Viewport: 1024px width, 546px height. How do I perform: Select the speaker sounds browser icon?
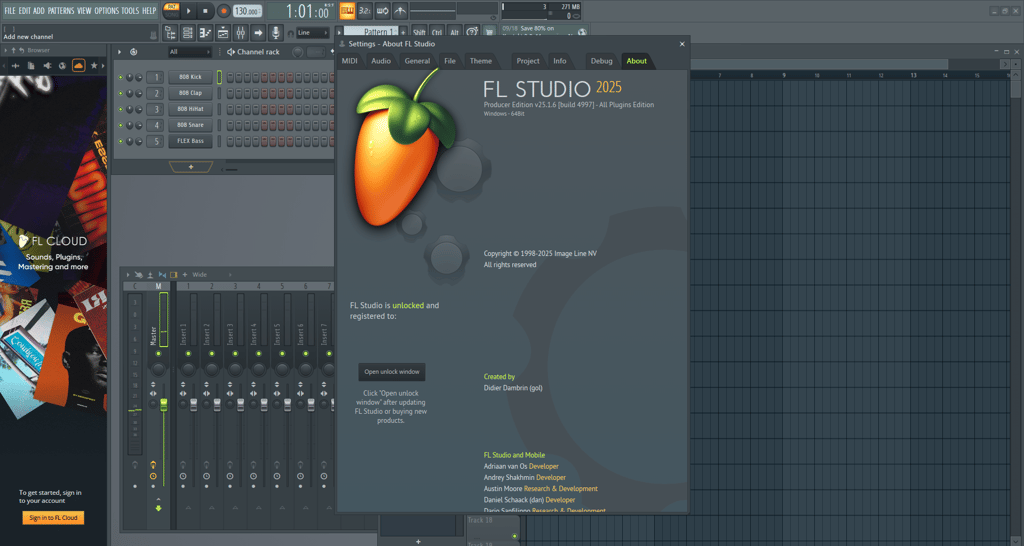tap(47, 65)
